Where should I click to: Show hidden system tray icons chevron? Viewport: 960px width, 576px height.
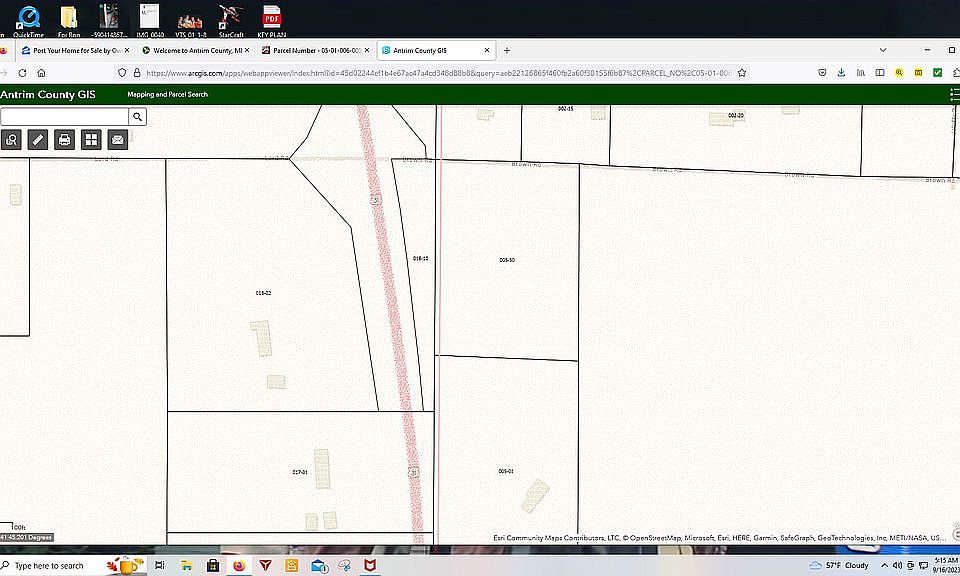coord(884,566)
